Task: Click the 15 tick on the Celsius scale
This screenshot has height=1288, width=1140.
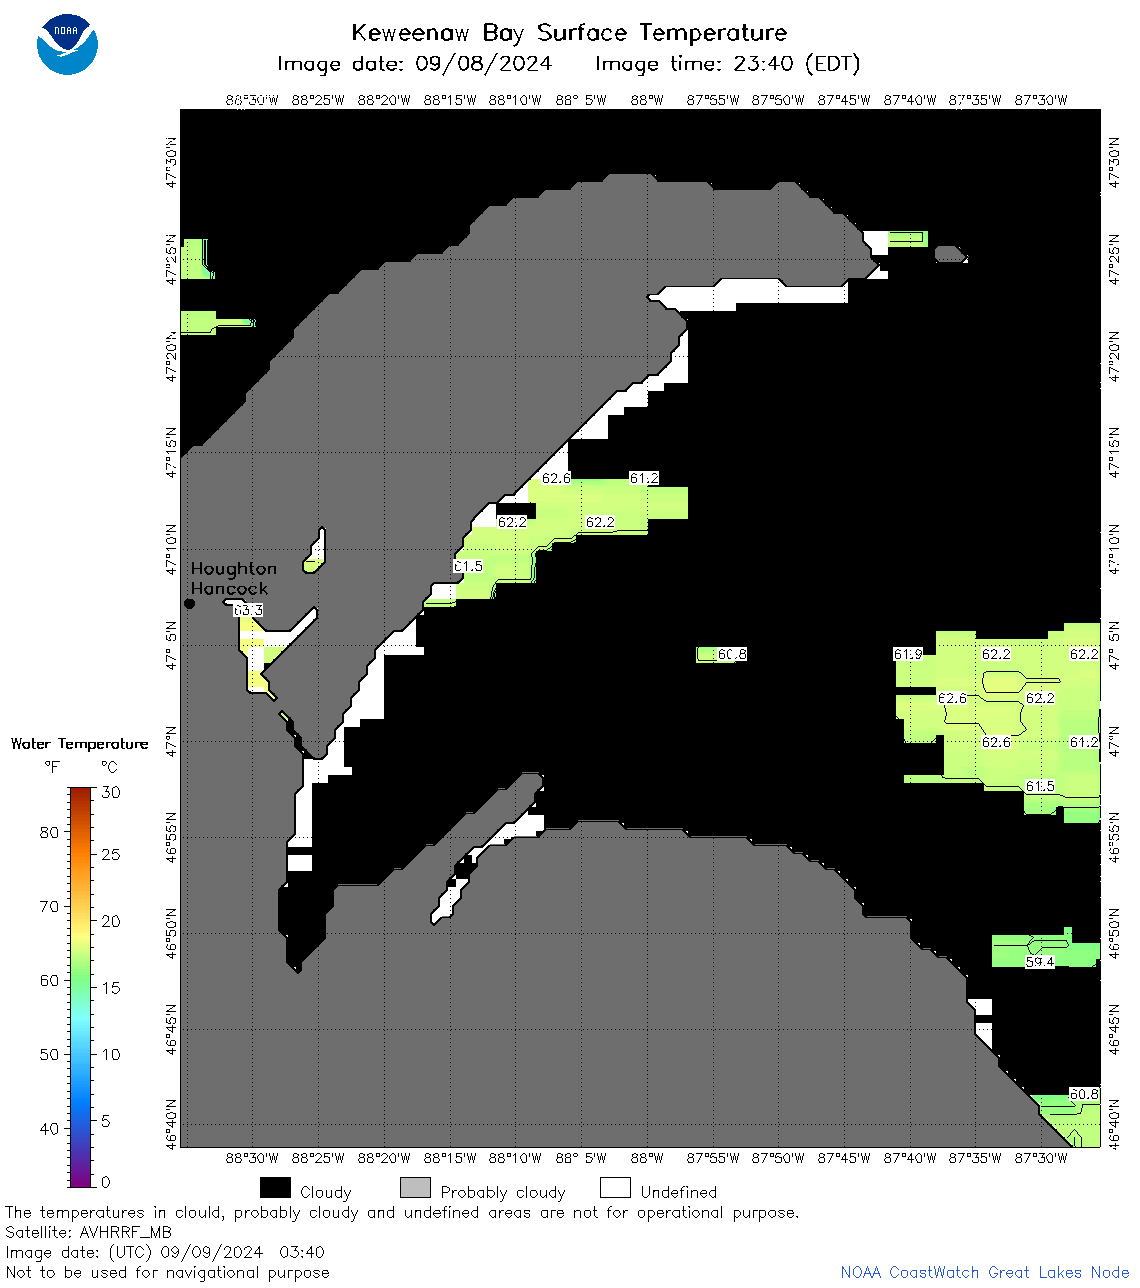Action: pyautogui.click(x=111, y=987)
